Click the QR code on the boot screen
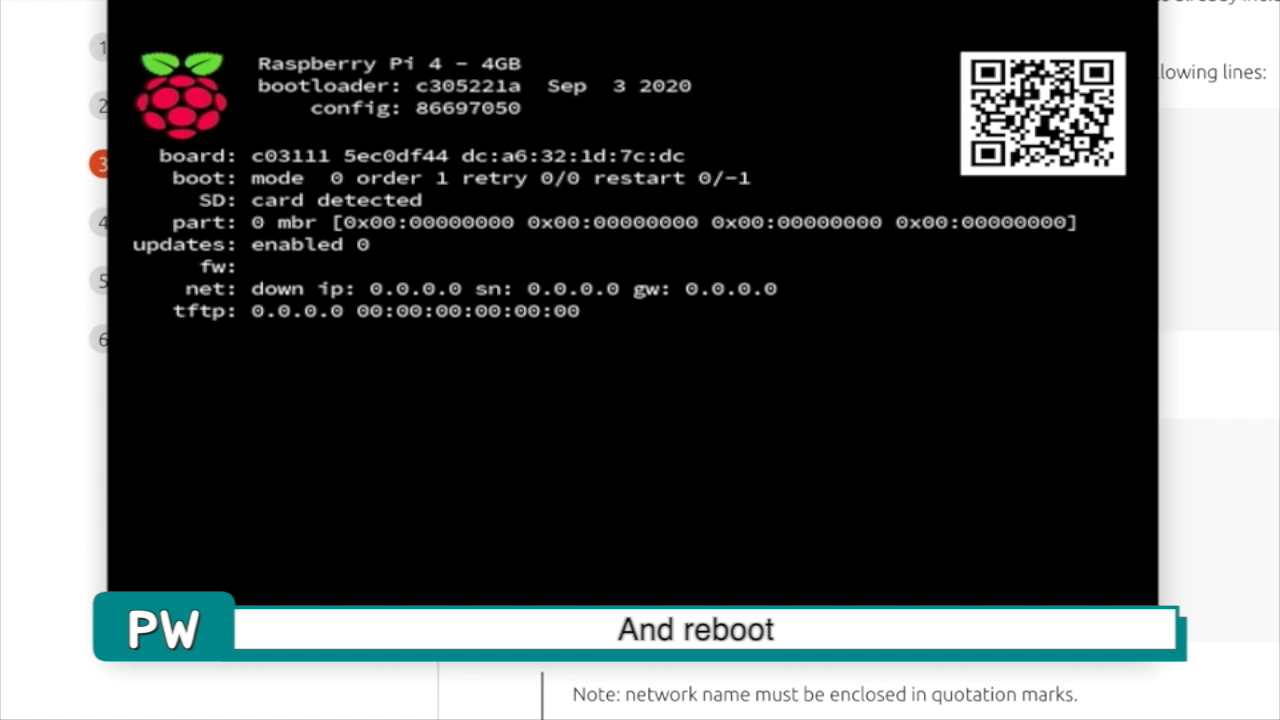 (x=1043, y=113)
